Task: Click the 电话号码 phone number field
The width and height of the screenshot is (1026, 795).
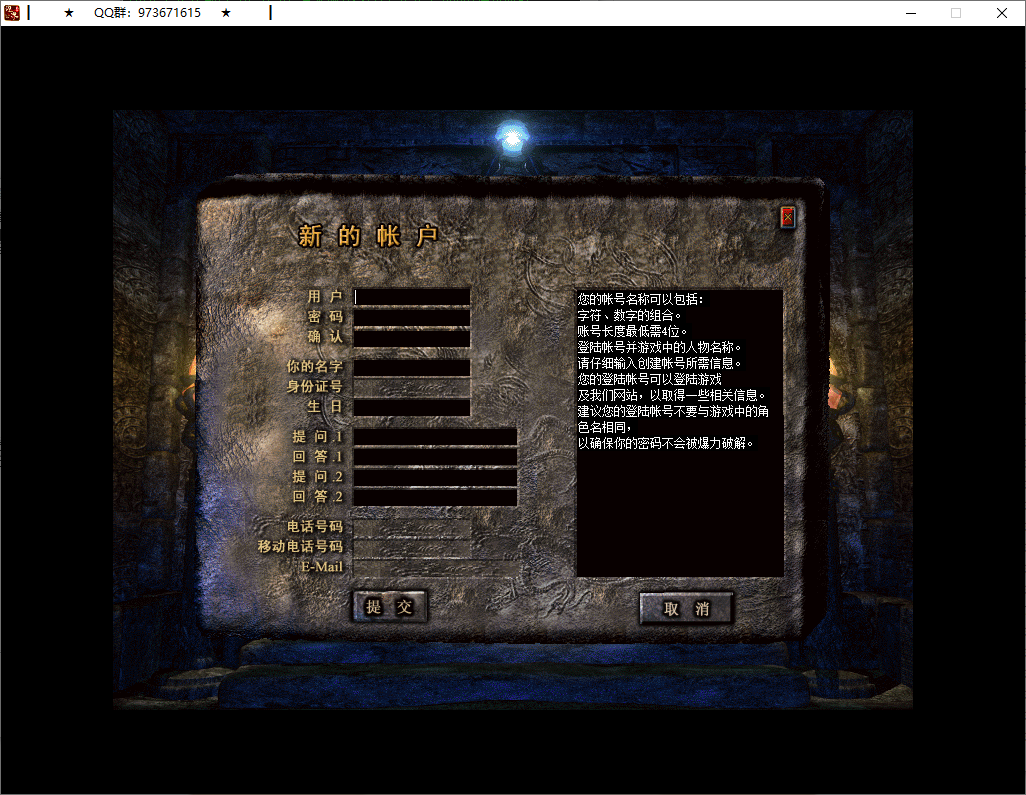Action: 412,527
